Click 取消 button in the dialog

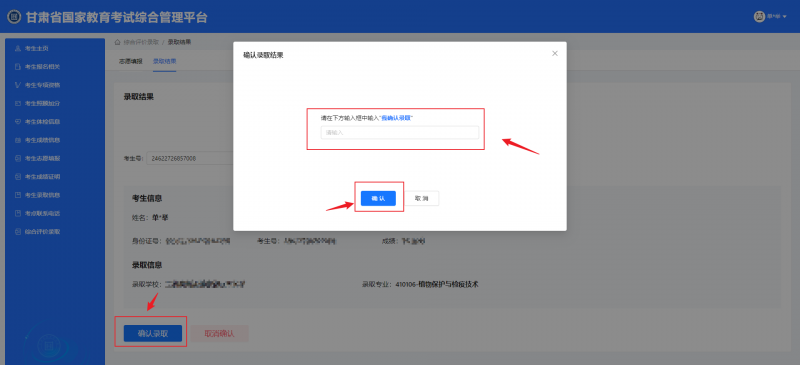click(421, 198)
